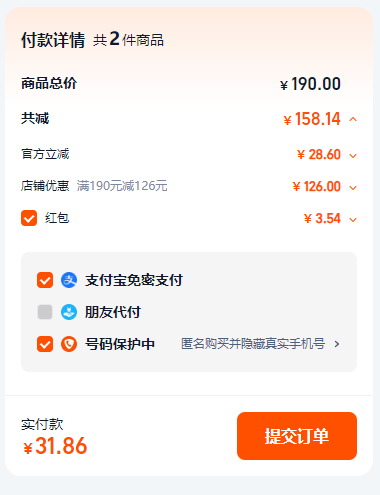This screenshot has width=380, height=495.
Task: Enable the 朋友代付 checkbox
Action: pos(45,312)
